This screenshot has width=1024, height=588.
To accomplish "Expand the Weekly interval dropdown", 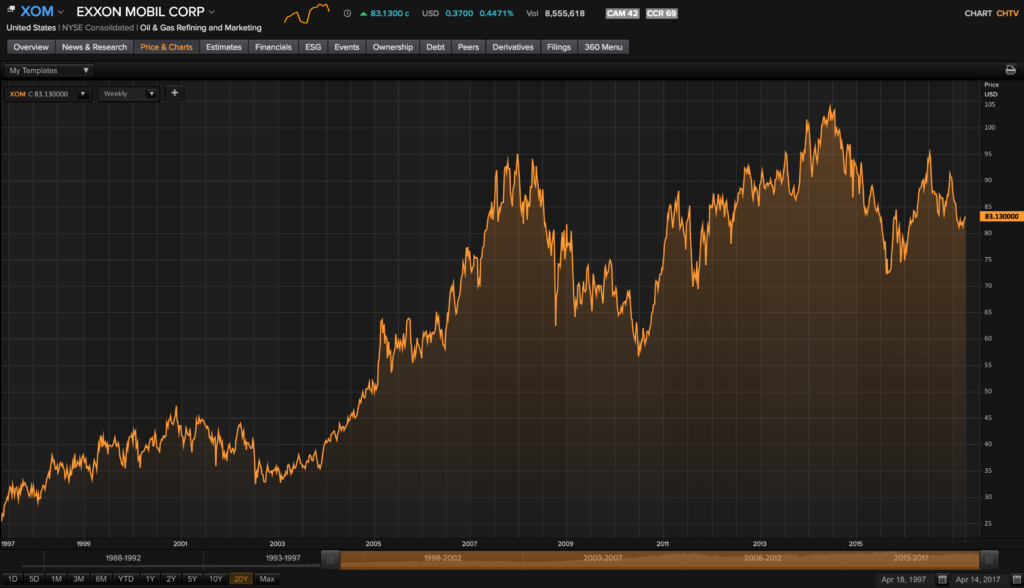I will [x=130, y=93].
